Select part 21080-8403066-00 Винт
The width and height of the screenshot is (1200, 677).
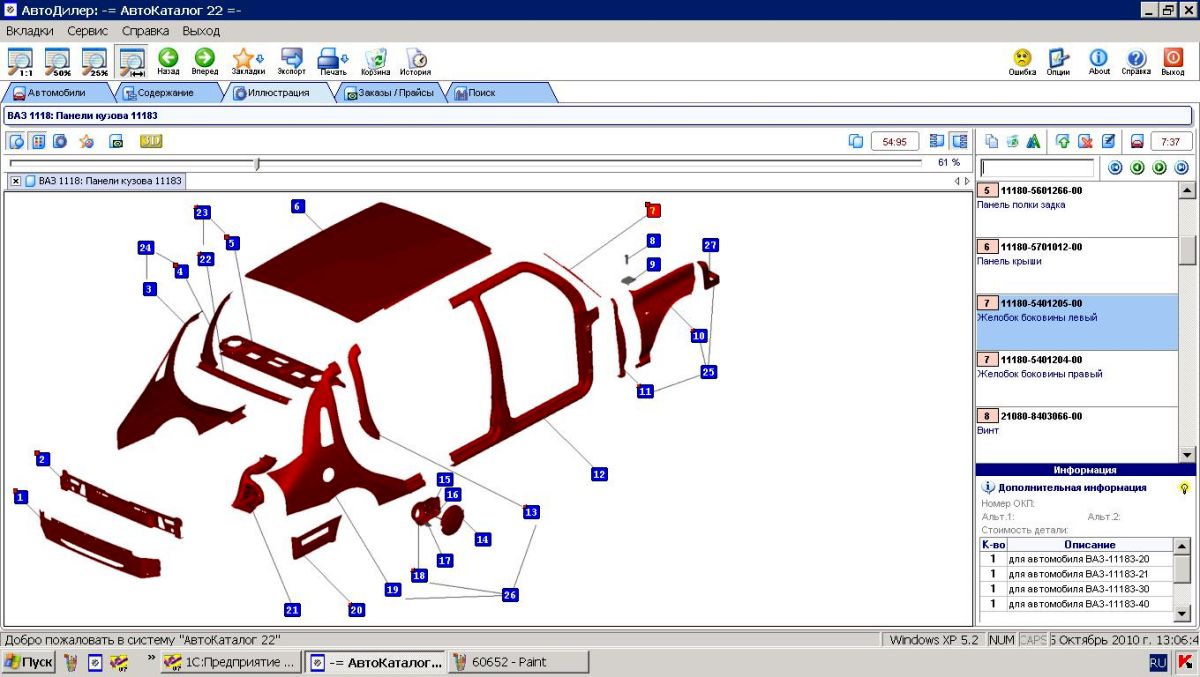1076,433
